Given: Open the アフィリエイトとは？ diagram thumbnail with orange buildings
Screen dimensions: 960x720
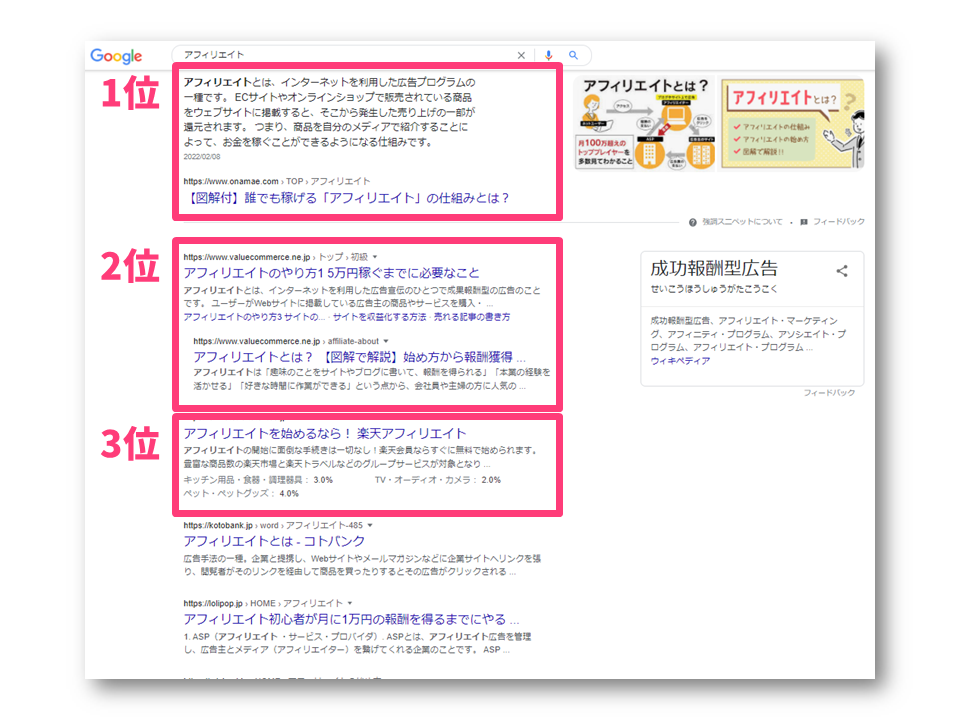Looking at the screenshot, I should coord(645,123).
